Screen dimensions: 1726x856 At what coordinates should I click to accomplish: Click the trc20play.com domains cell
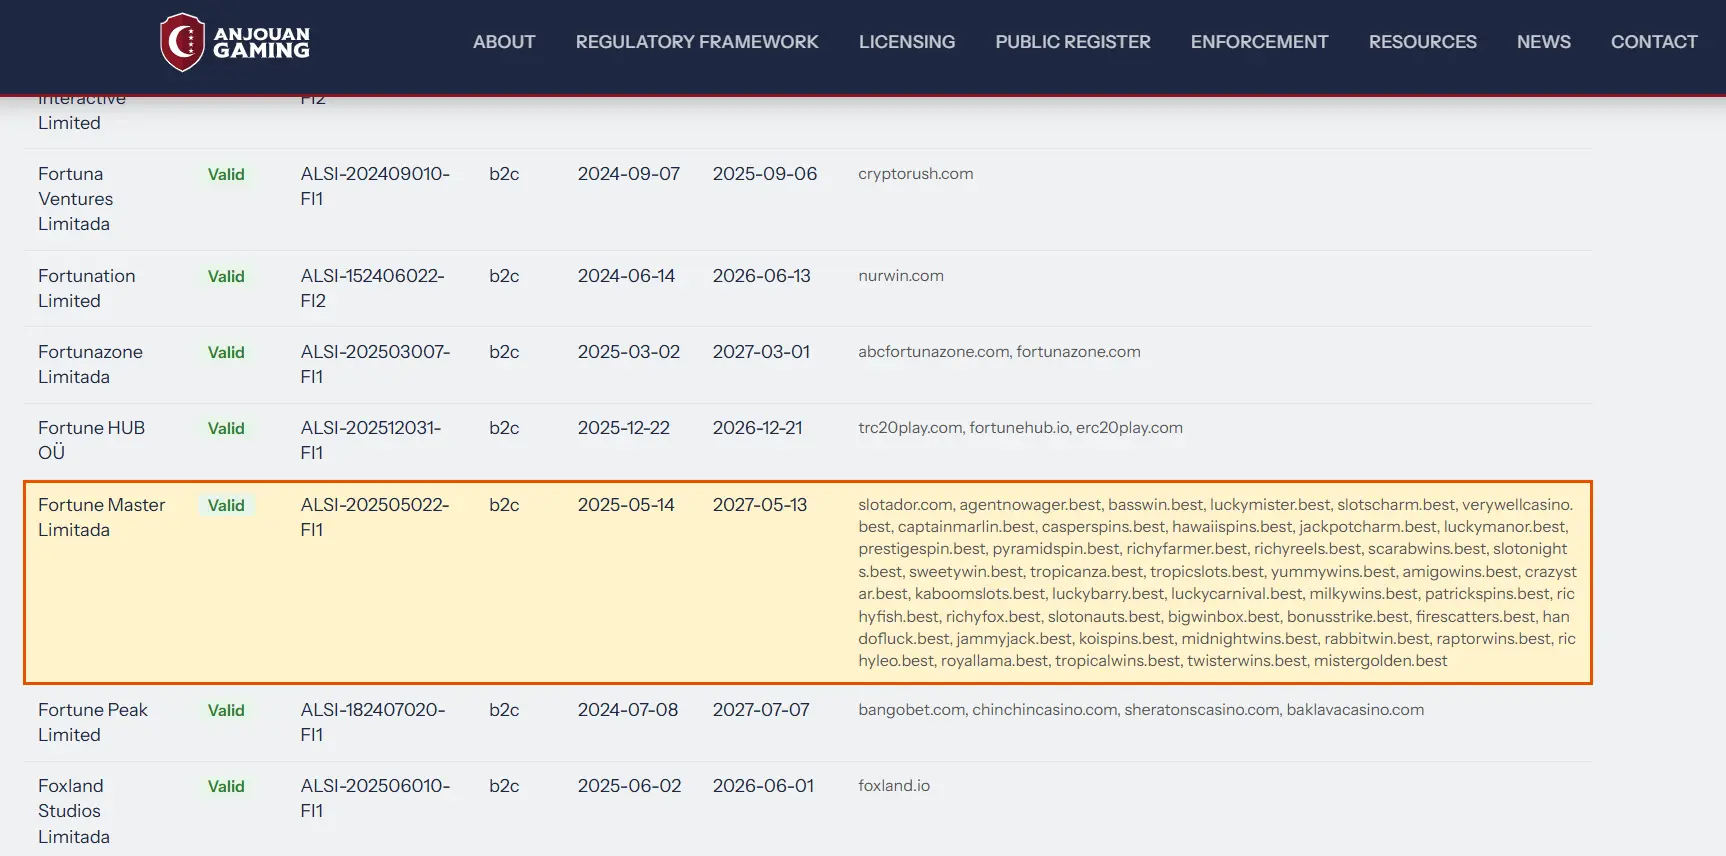1020,428
